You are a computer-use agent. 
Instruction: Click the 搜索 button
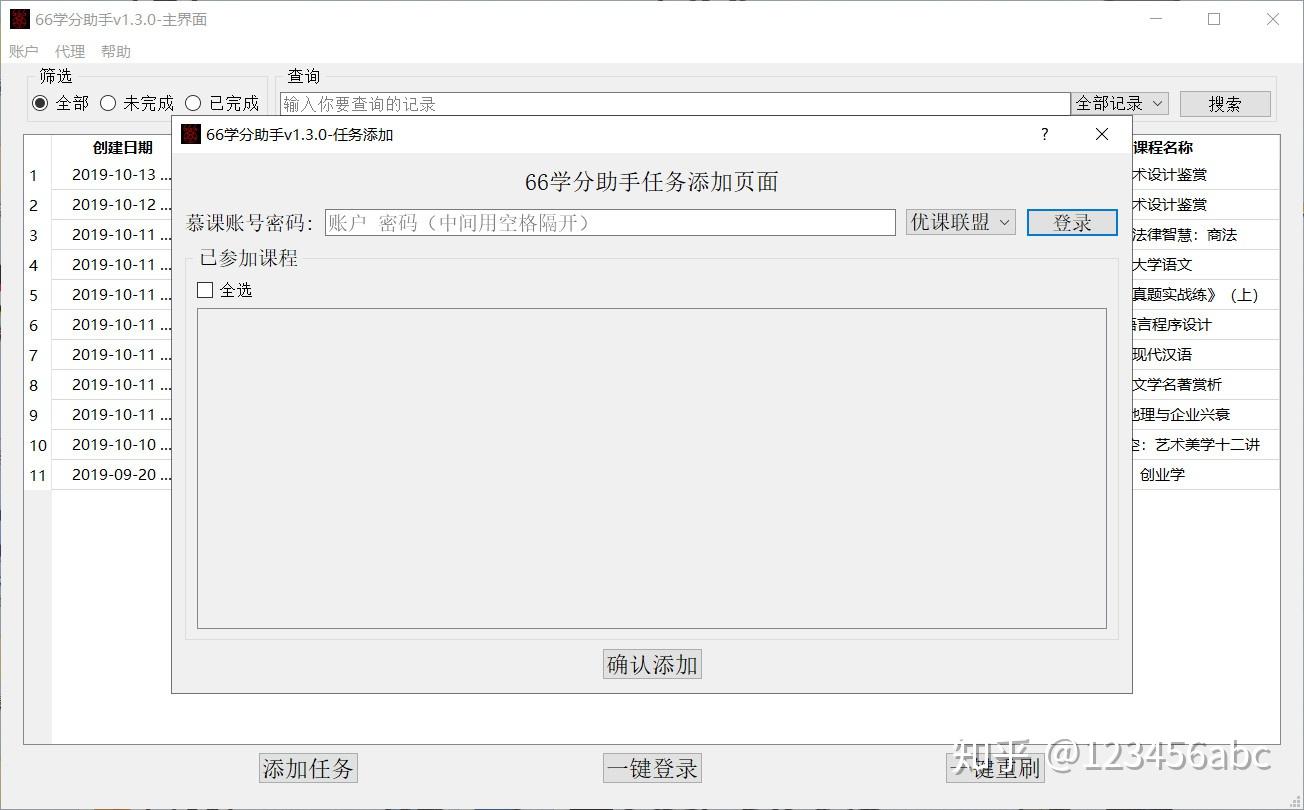1225,104
